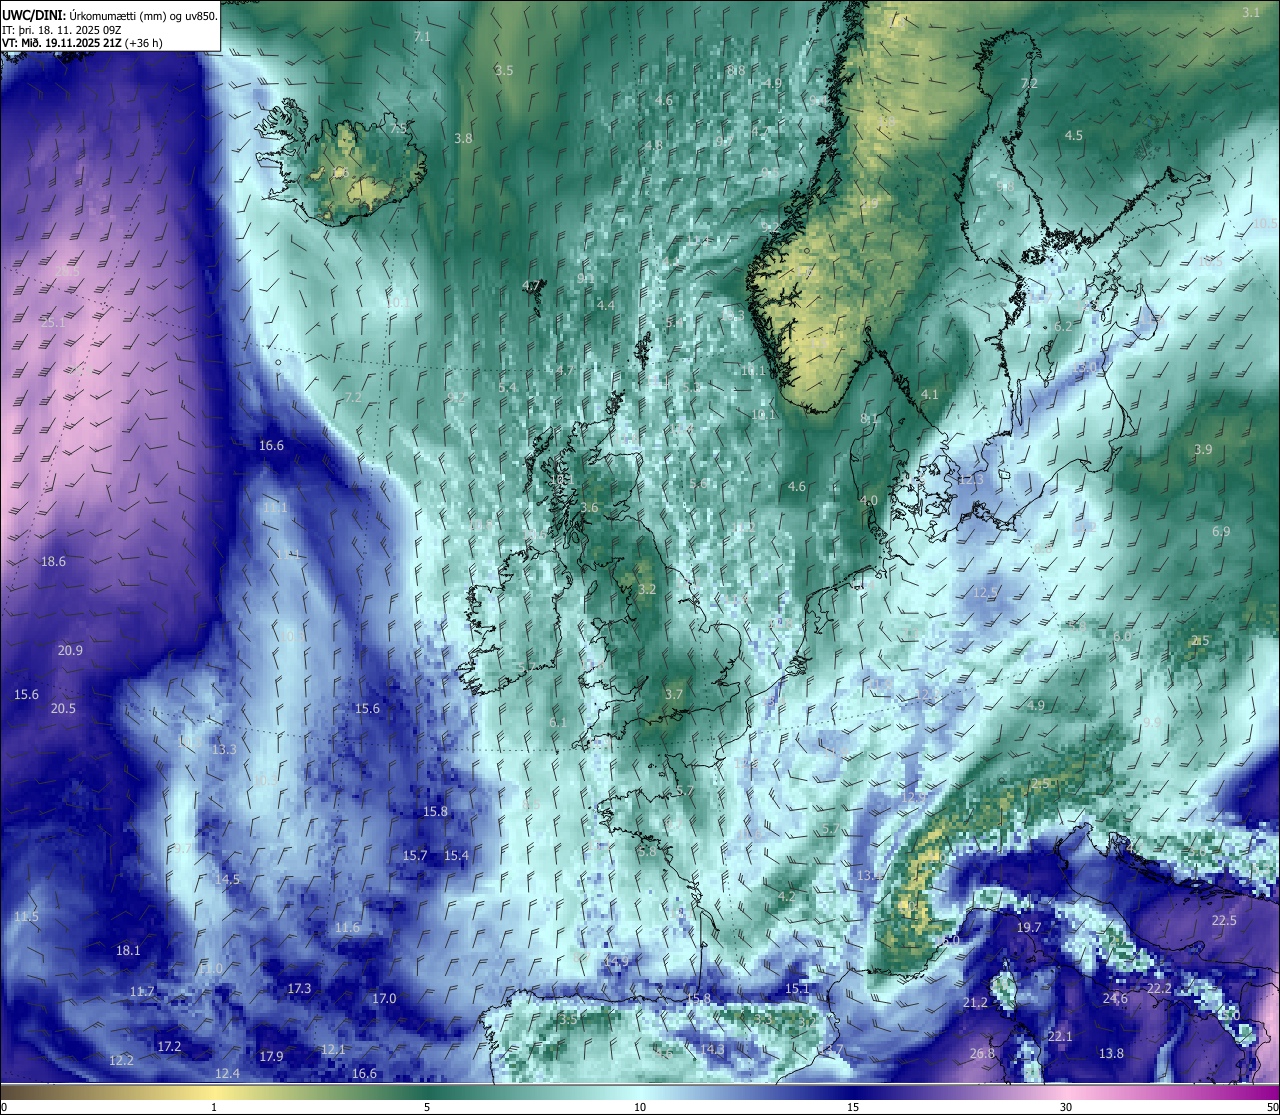Click the 15.1 value label
Screen dimensions: 1280x1115
click(x=797, y=988)
